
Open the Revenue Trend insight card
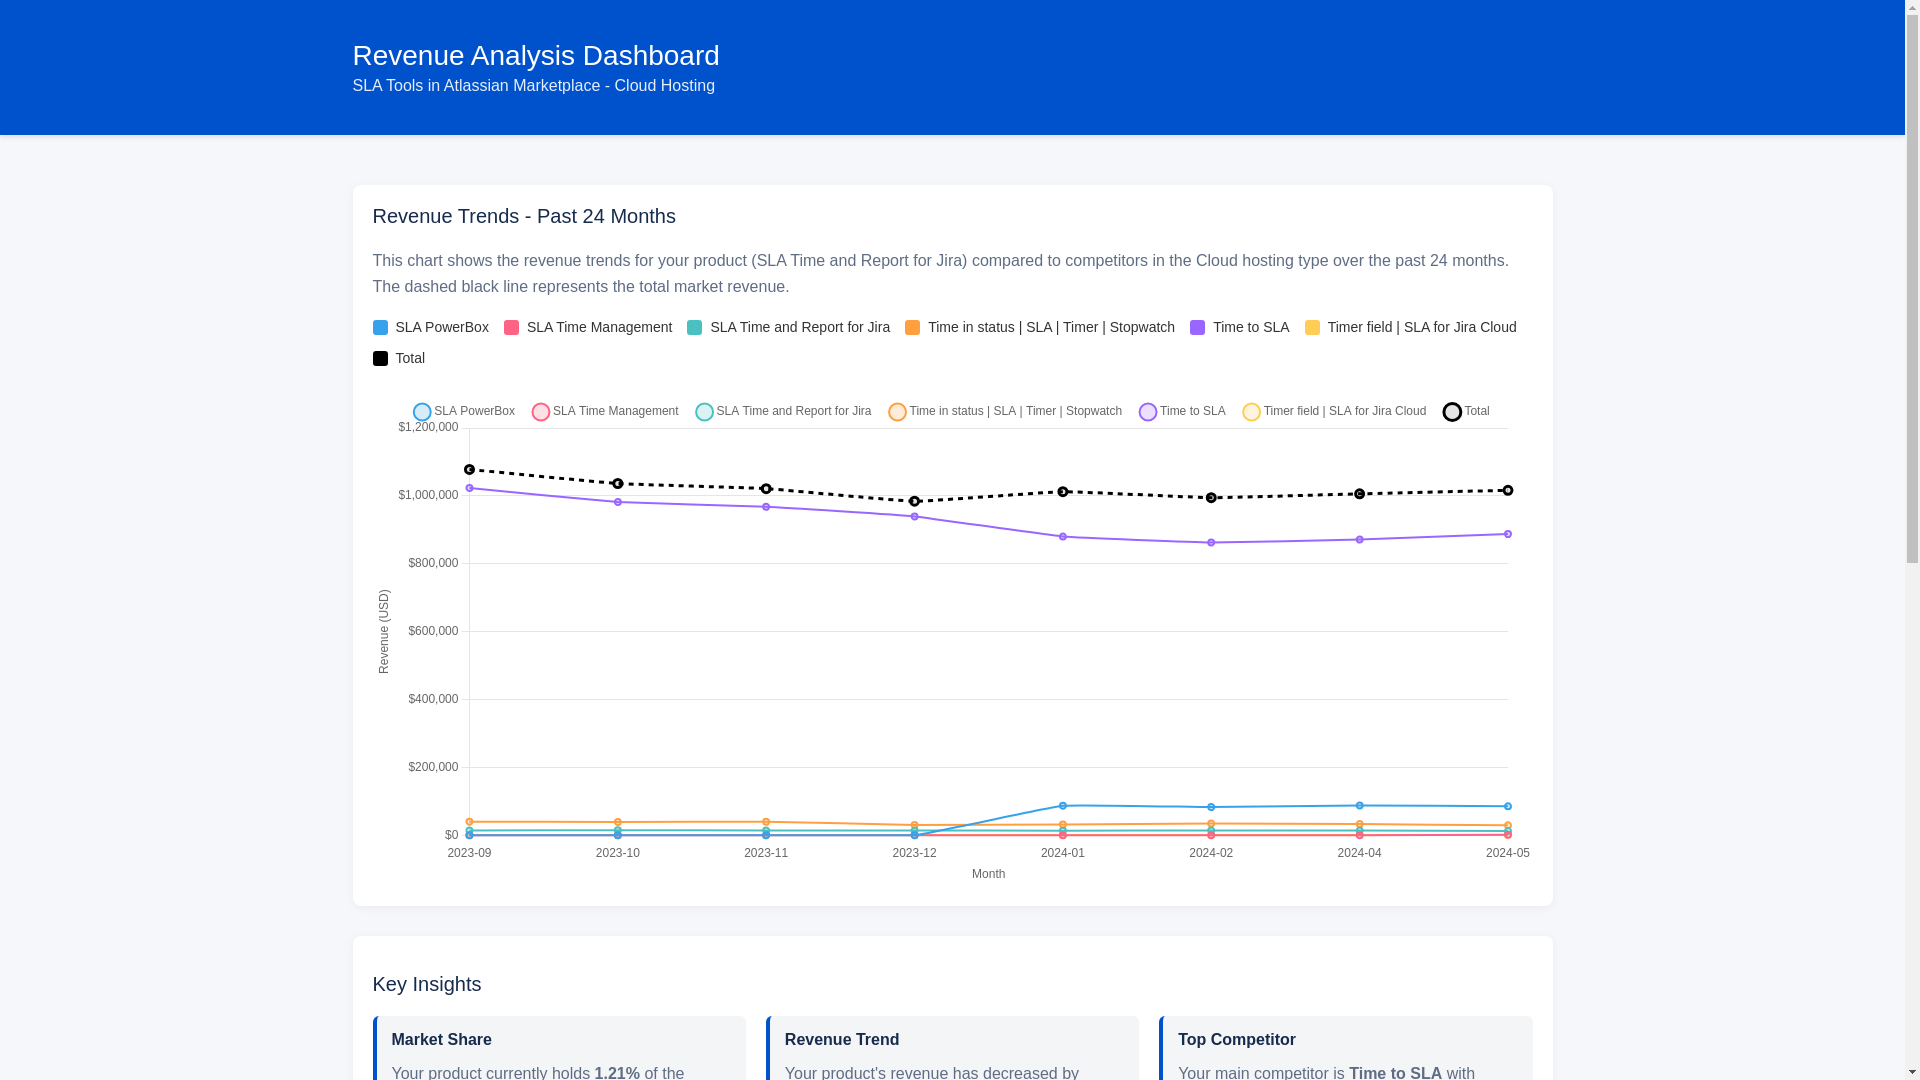[952, 1048]
